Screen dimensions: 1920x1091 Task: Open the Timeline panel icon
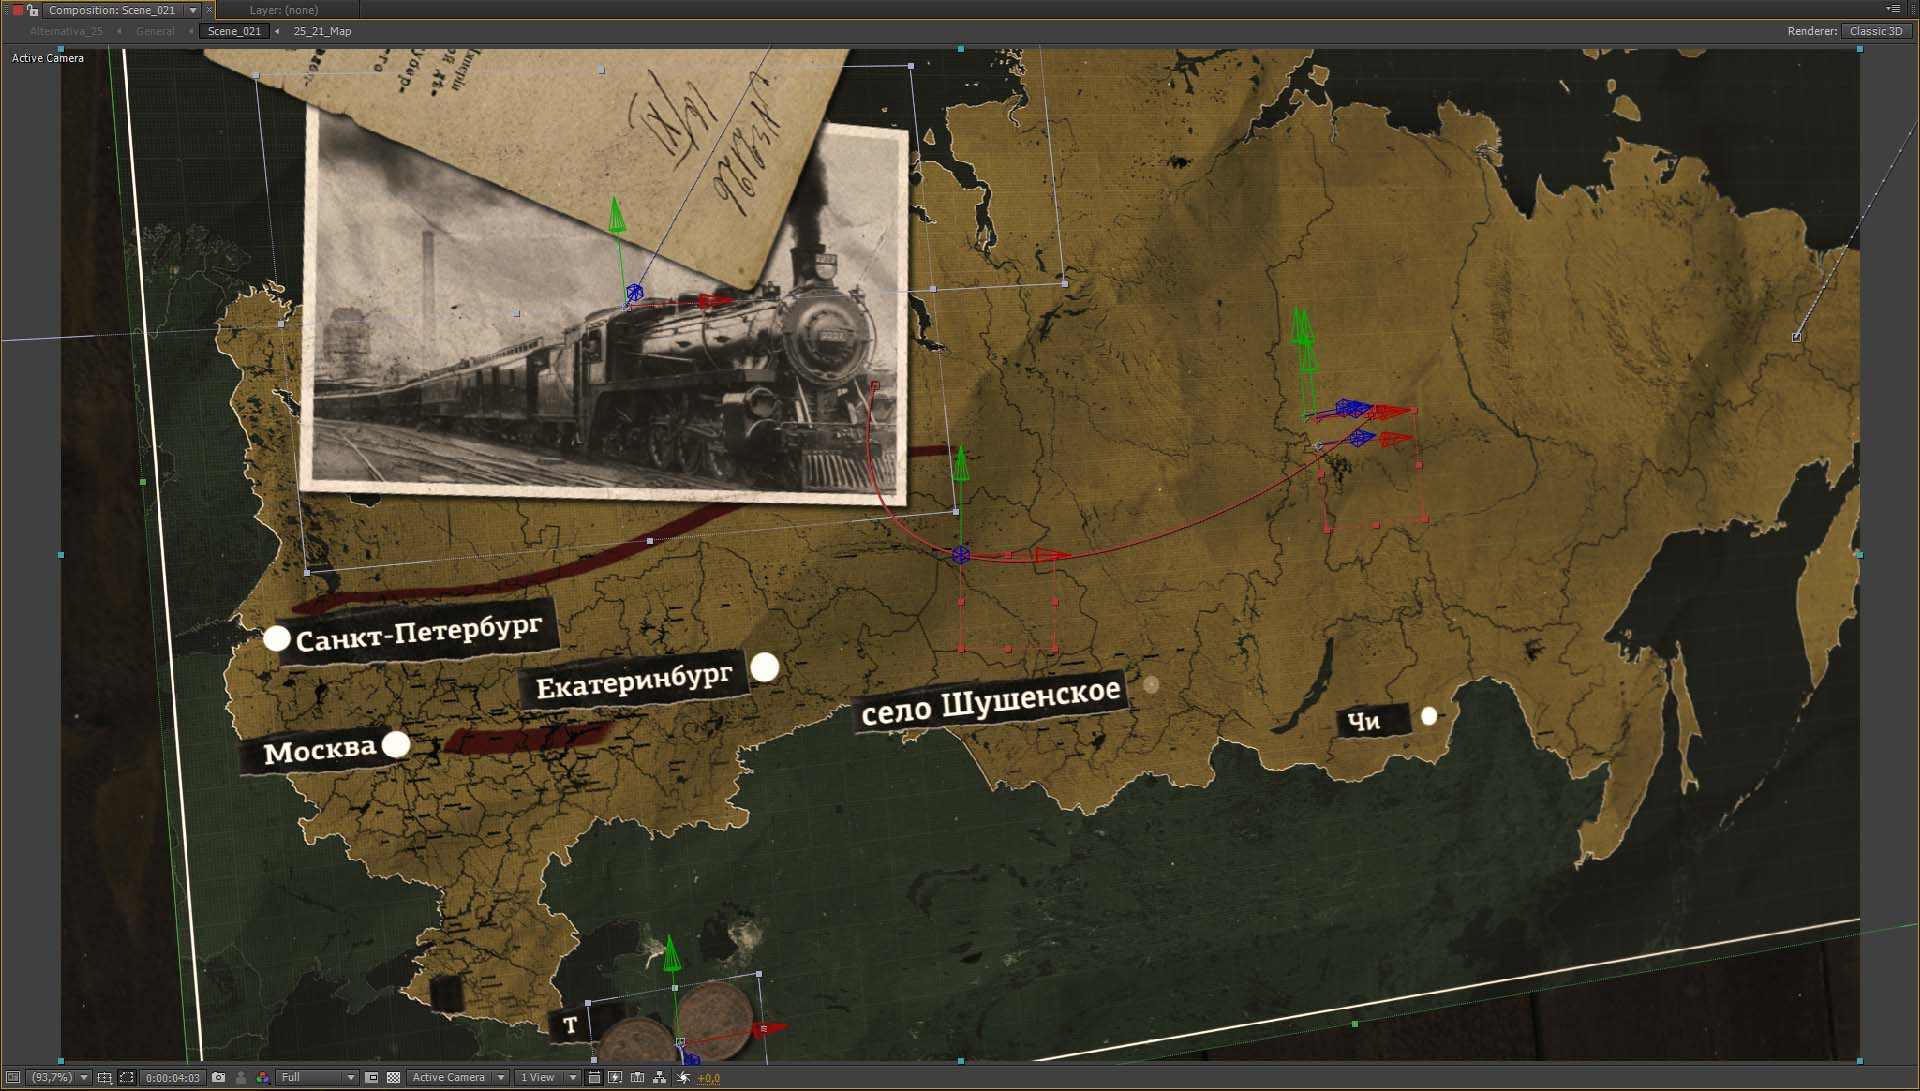pyautogui.click(x=637, y=1077)
